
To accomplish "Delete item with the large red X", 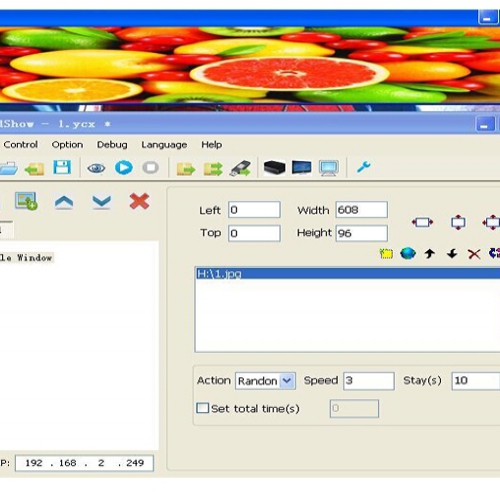I will tap(139, 201).
